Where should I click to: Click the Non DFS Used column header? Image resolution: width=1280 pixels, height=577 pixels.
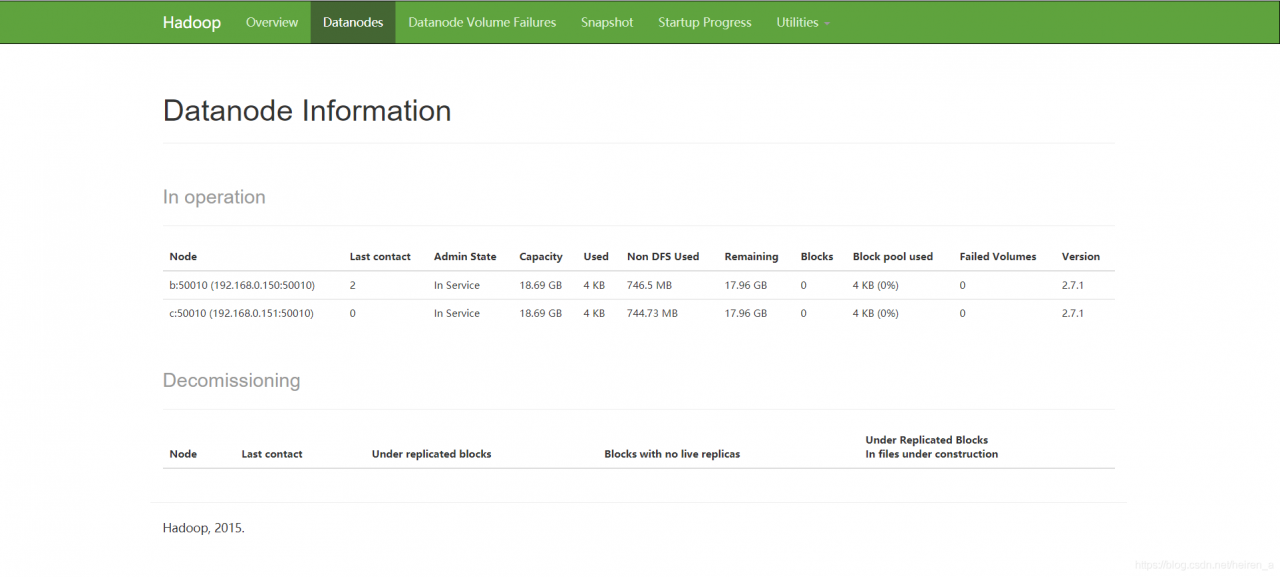point(663,257)
